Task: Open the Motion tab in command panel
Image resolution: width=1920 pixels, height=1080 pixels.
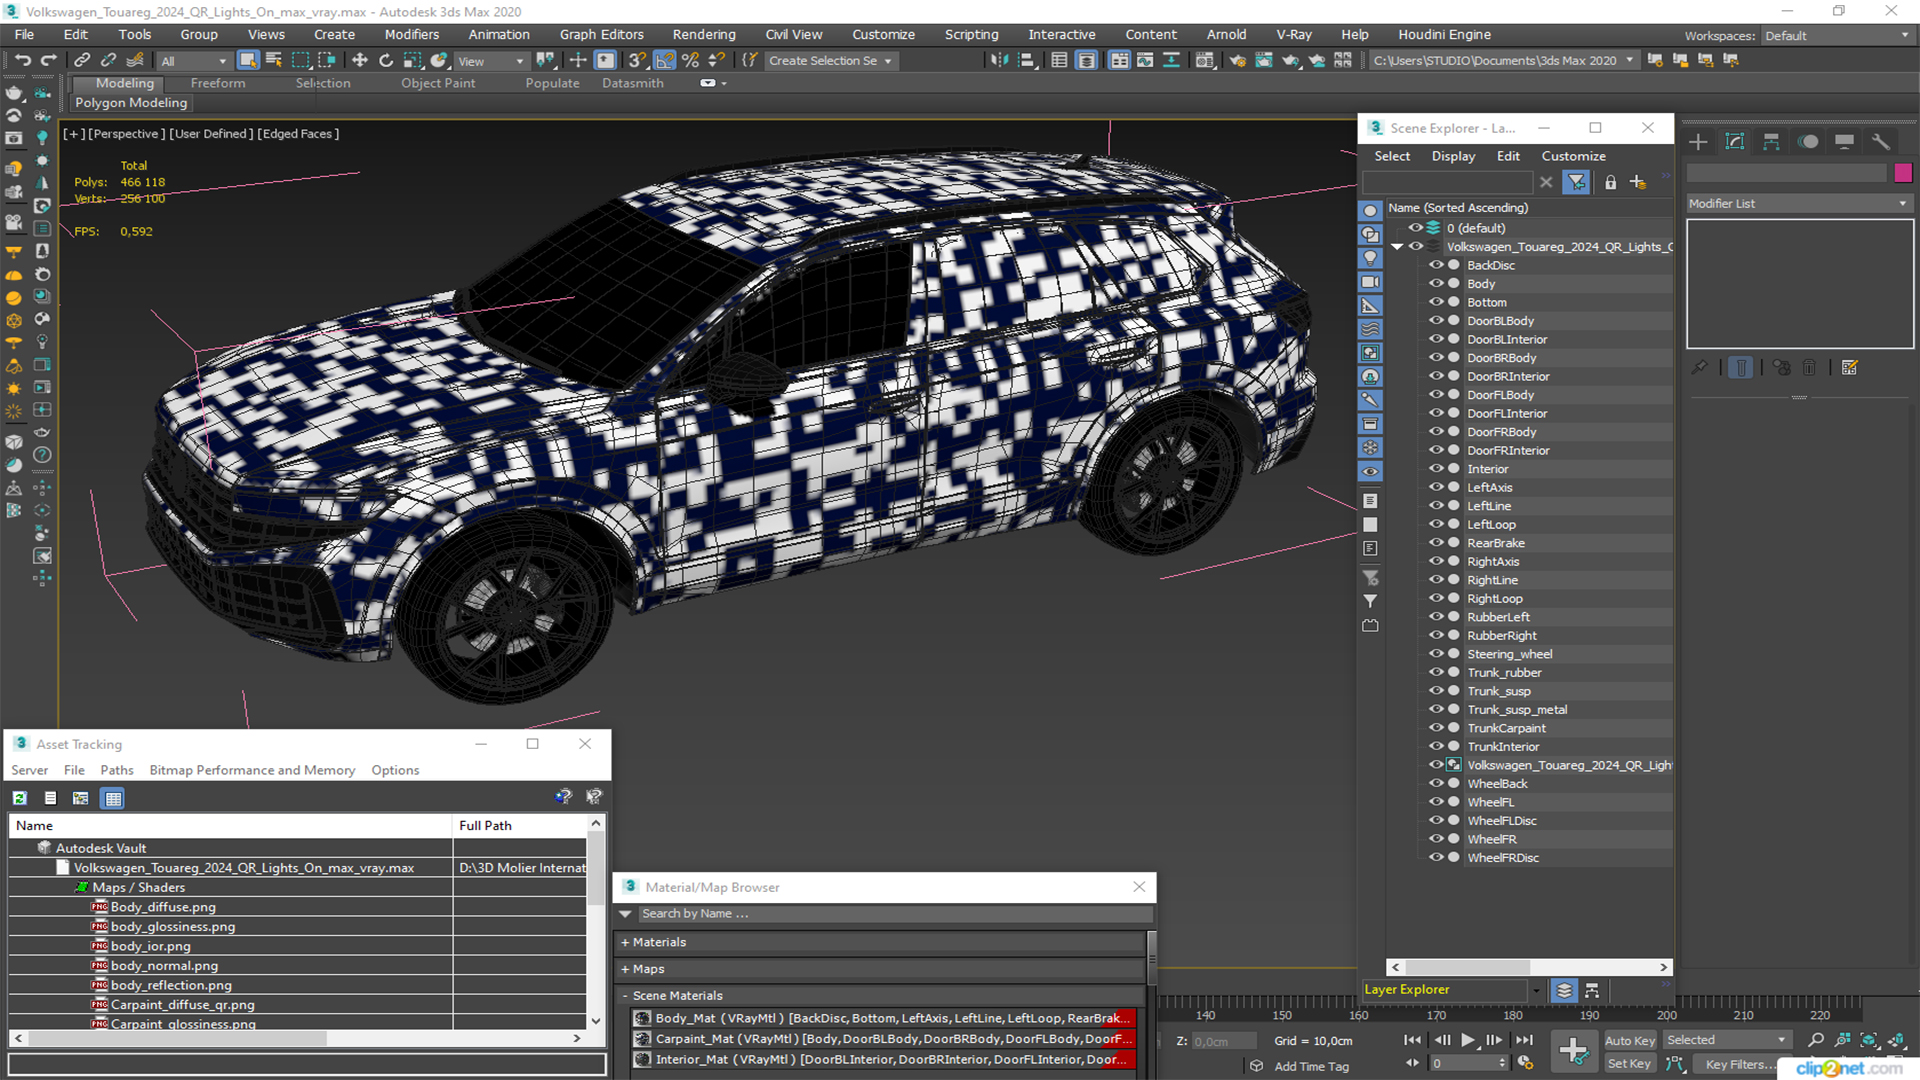Action: (1808, 142)
